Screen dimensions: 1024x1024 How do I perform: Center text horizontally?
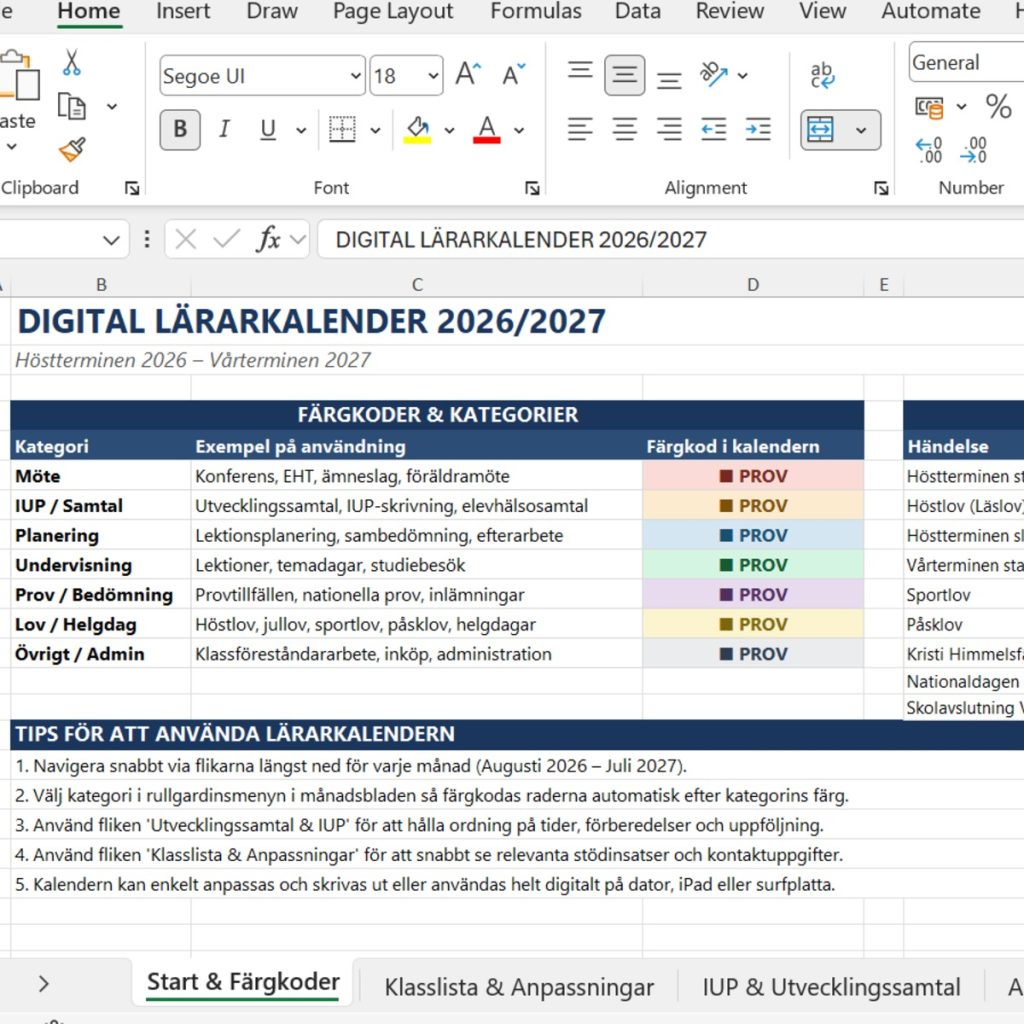point(624,129)
